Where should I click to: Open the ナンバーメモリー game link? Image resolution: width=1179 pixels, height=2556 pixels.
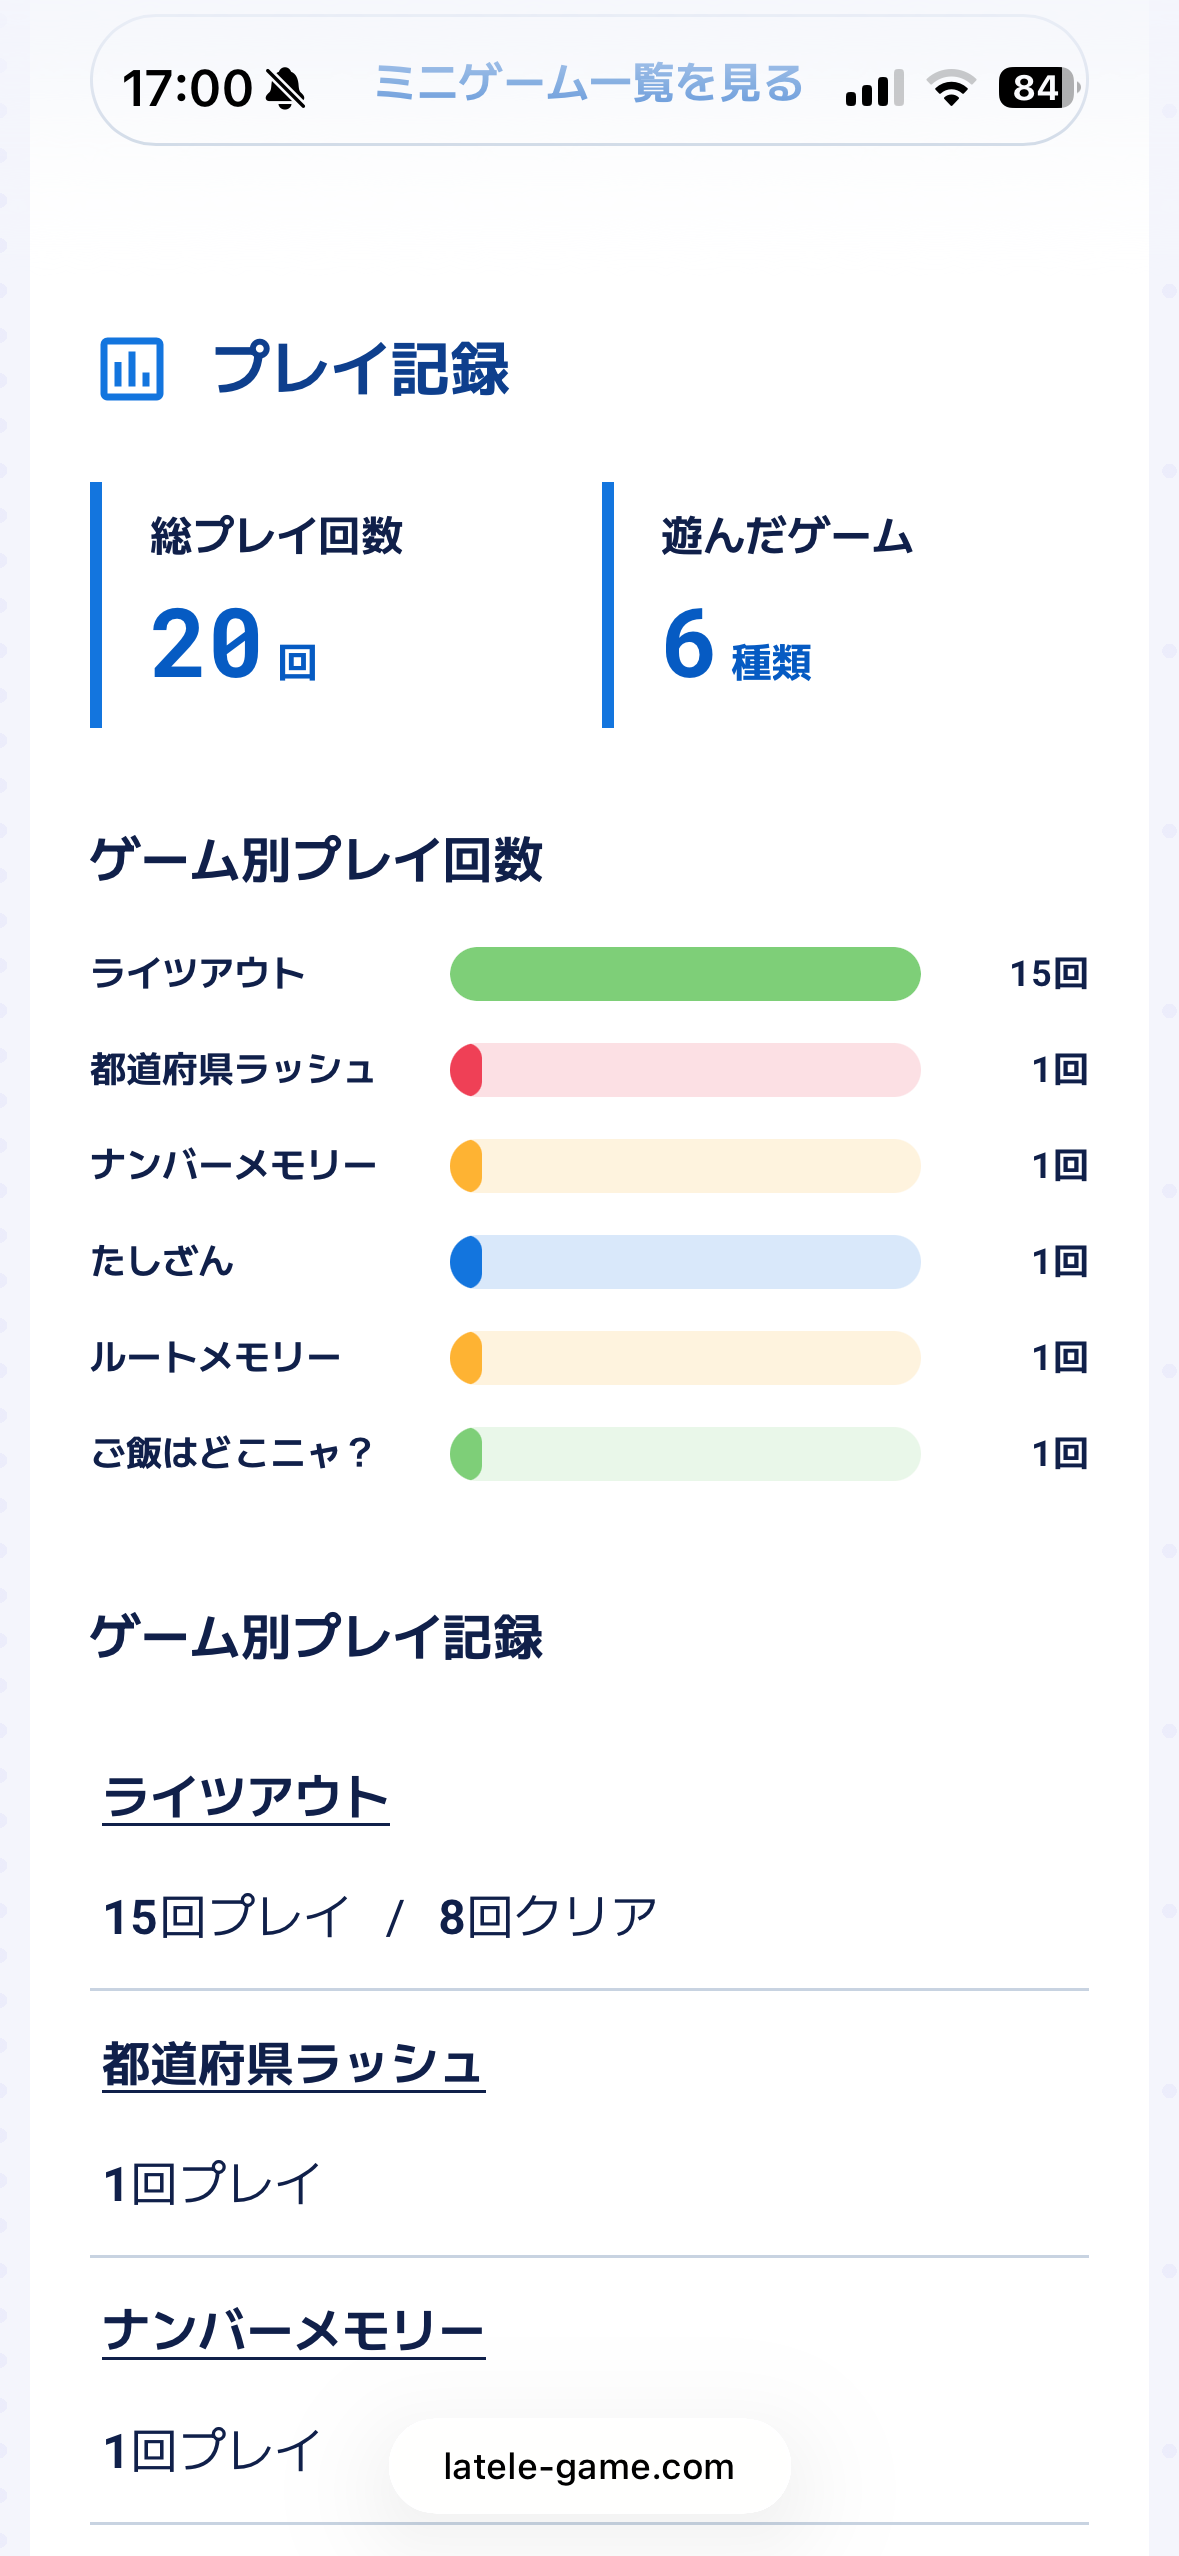coord(293,2331)
